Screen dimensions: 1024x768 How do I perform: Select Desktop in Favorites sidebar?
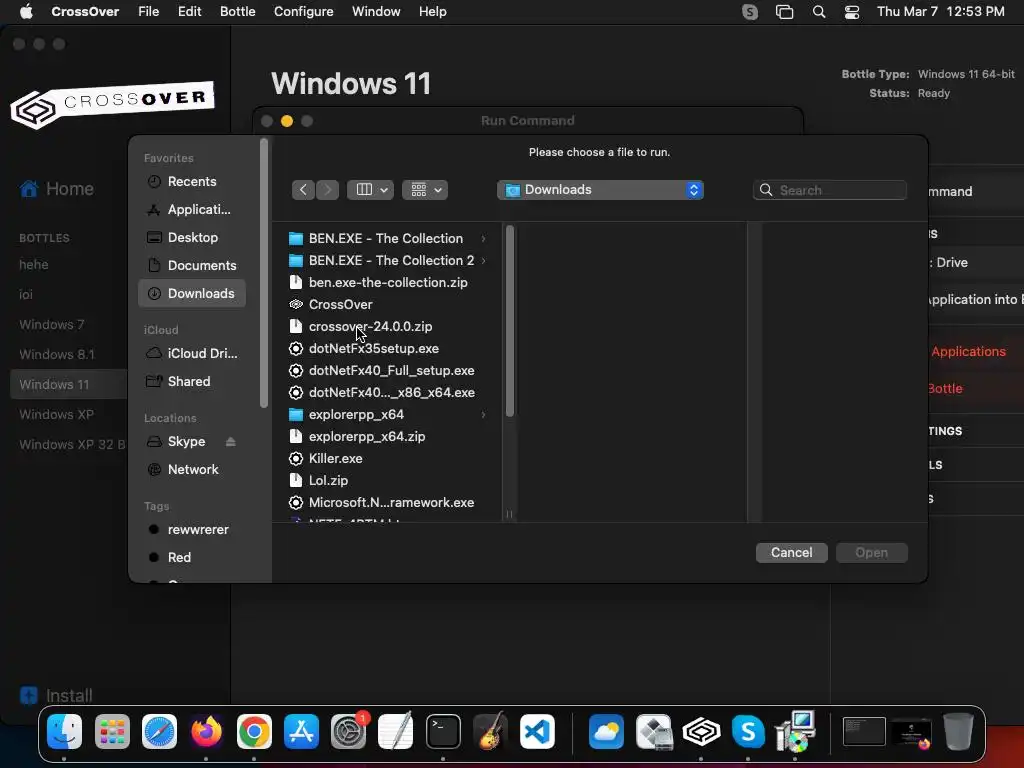click(x=192, y=238)
